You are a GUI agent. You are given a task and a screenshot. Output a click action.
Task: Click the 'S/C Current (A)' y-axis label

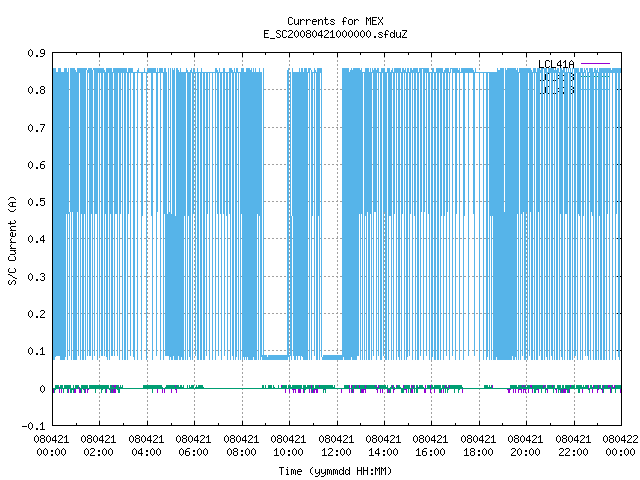point(12,240)
